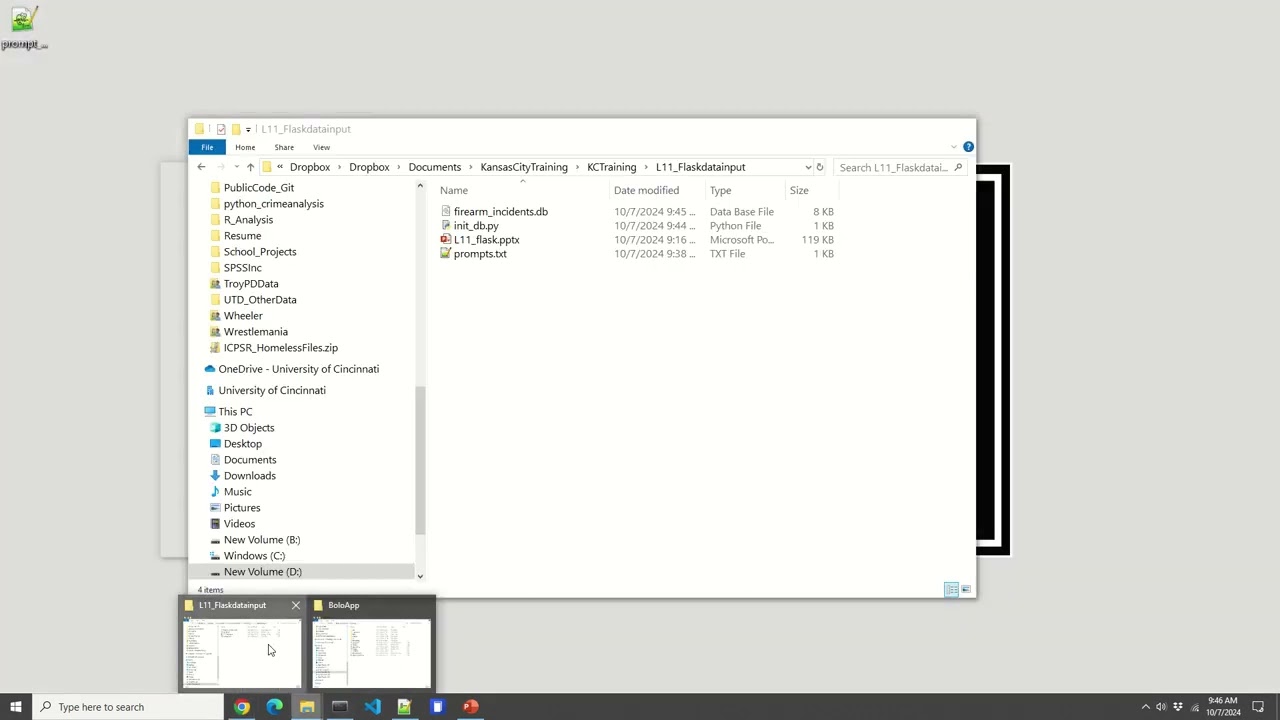Open the View ribbon tab
The image size is (1280, 720).
click(x=321, y=147)
